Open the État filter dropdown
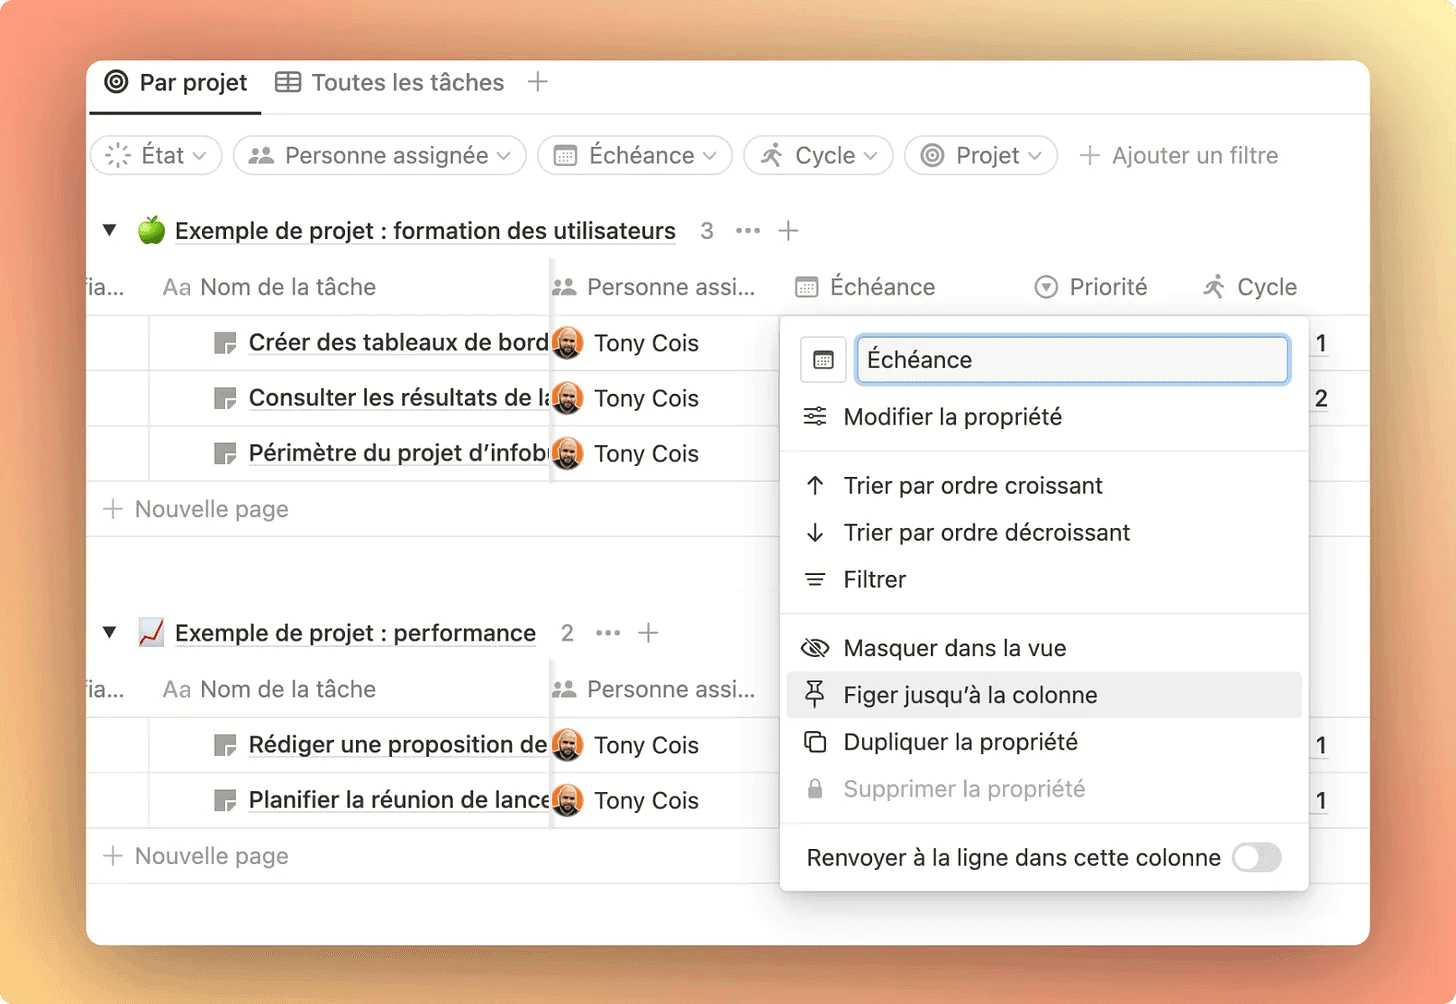The image size is (1456, 1004). [156, 156]
